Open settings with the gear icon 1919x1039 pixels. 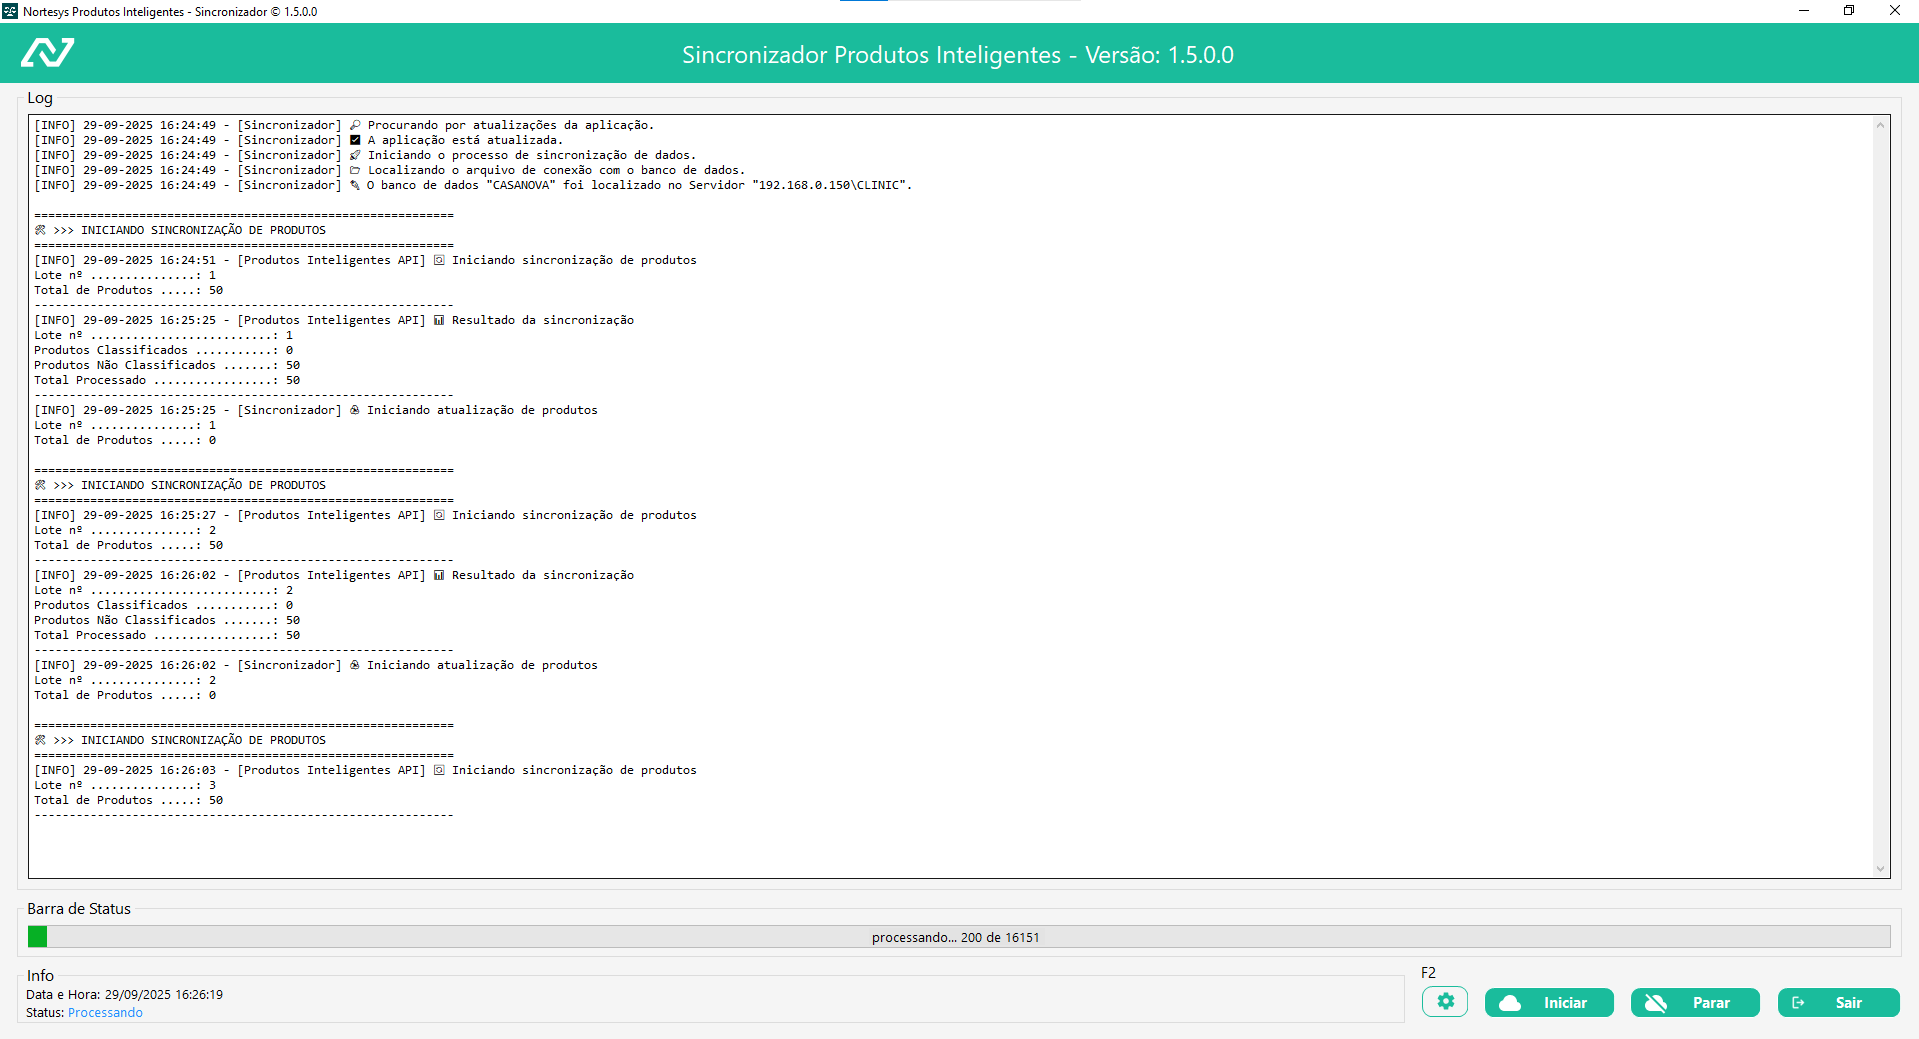tap(1445, 1002)
